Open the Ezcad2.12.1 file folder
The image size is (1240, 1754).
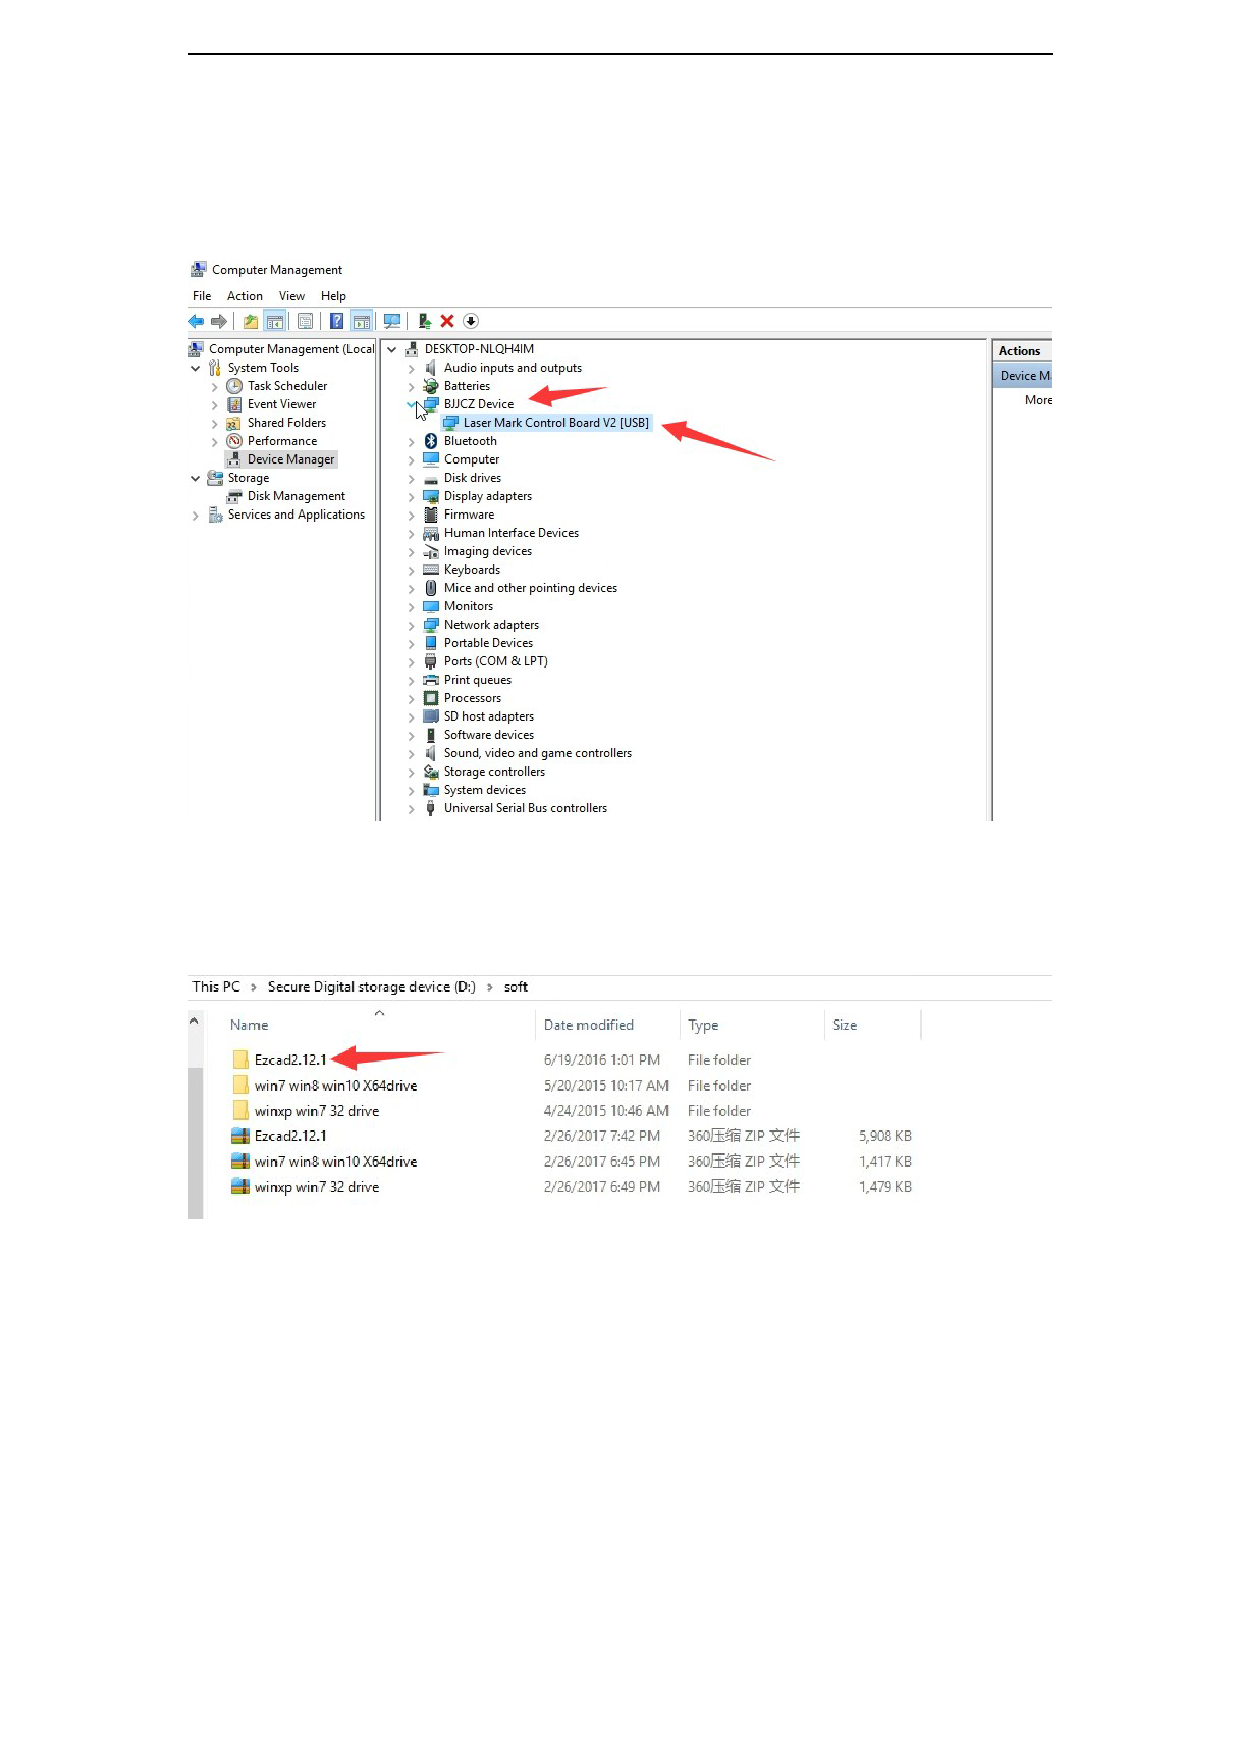(x=290, y=1060)
